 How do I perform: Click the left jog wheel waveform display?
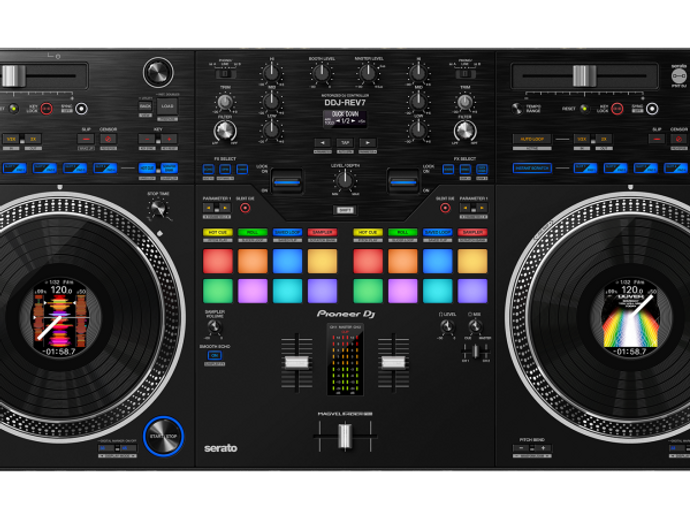tap(60, 317)
